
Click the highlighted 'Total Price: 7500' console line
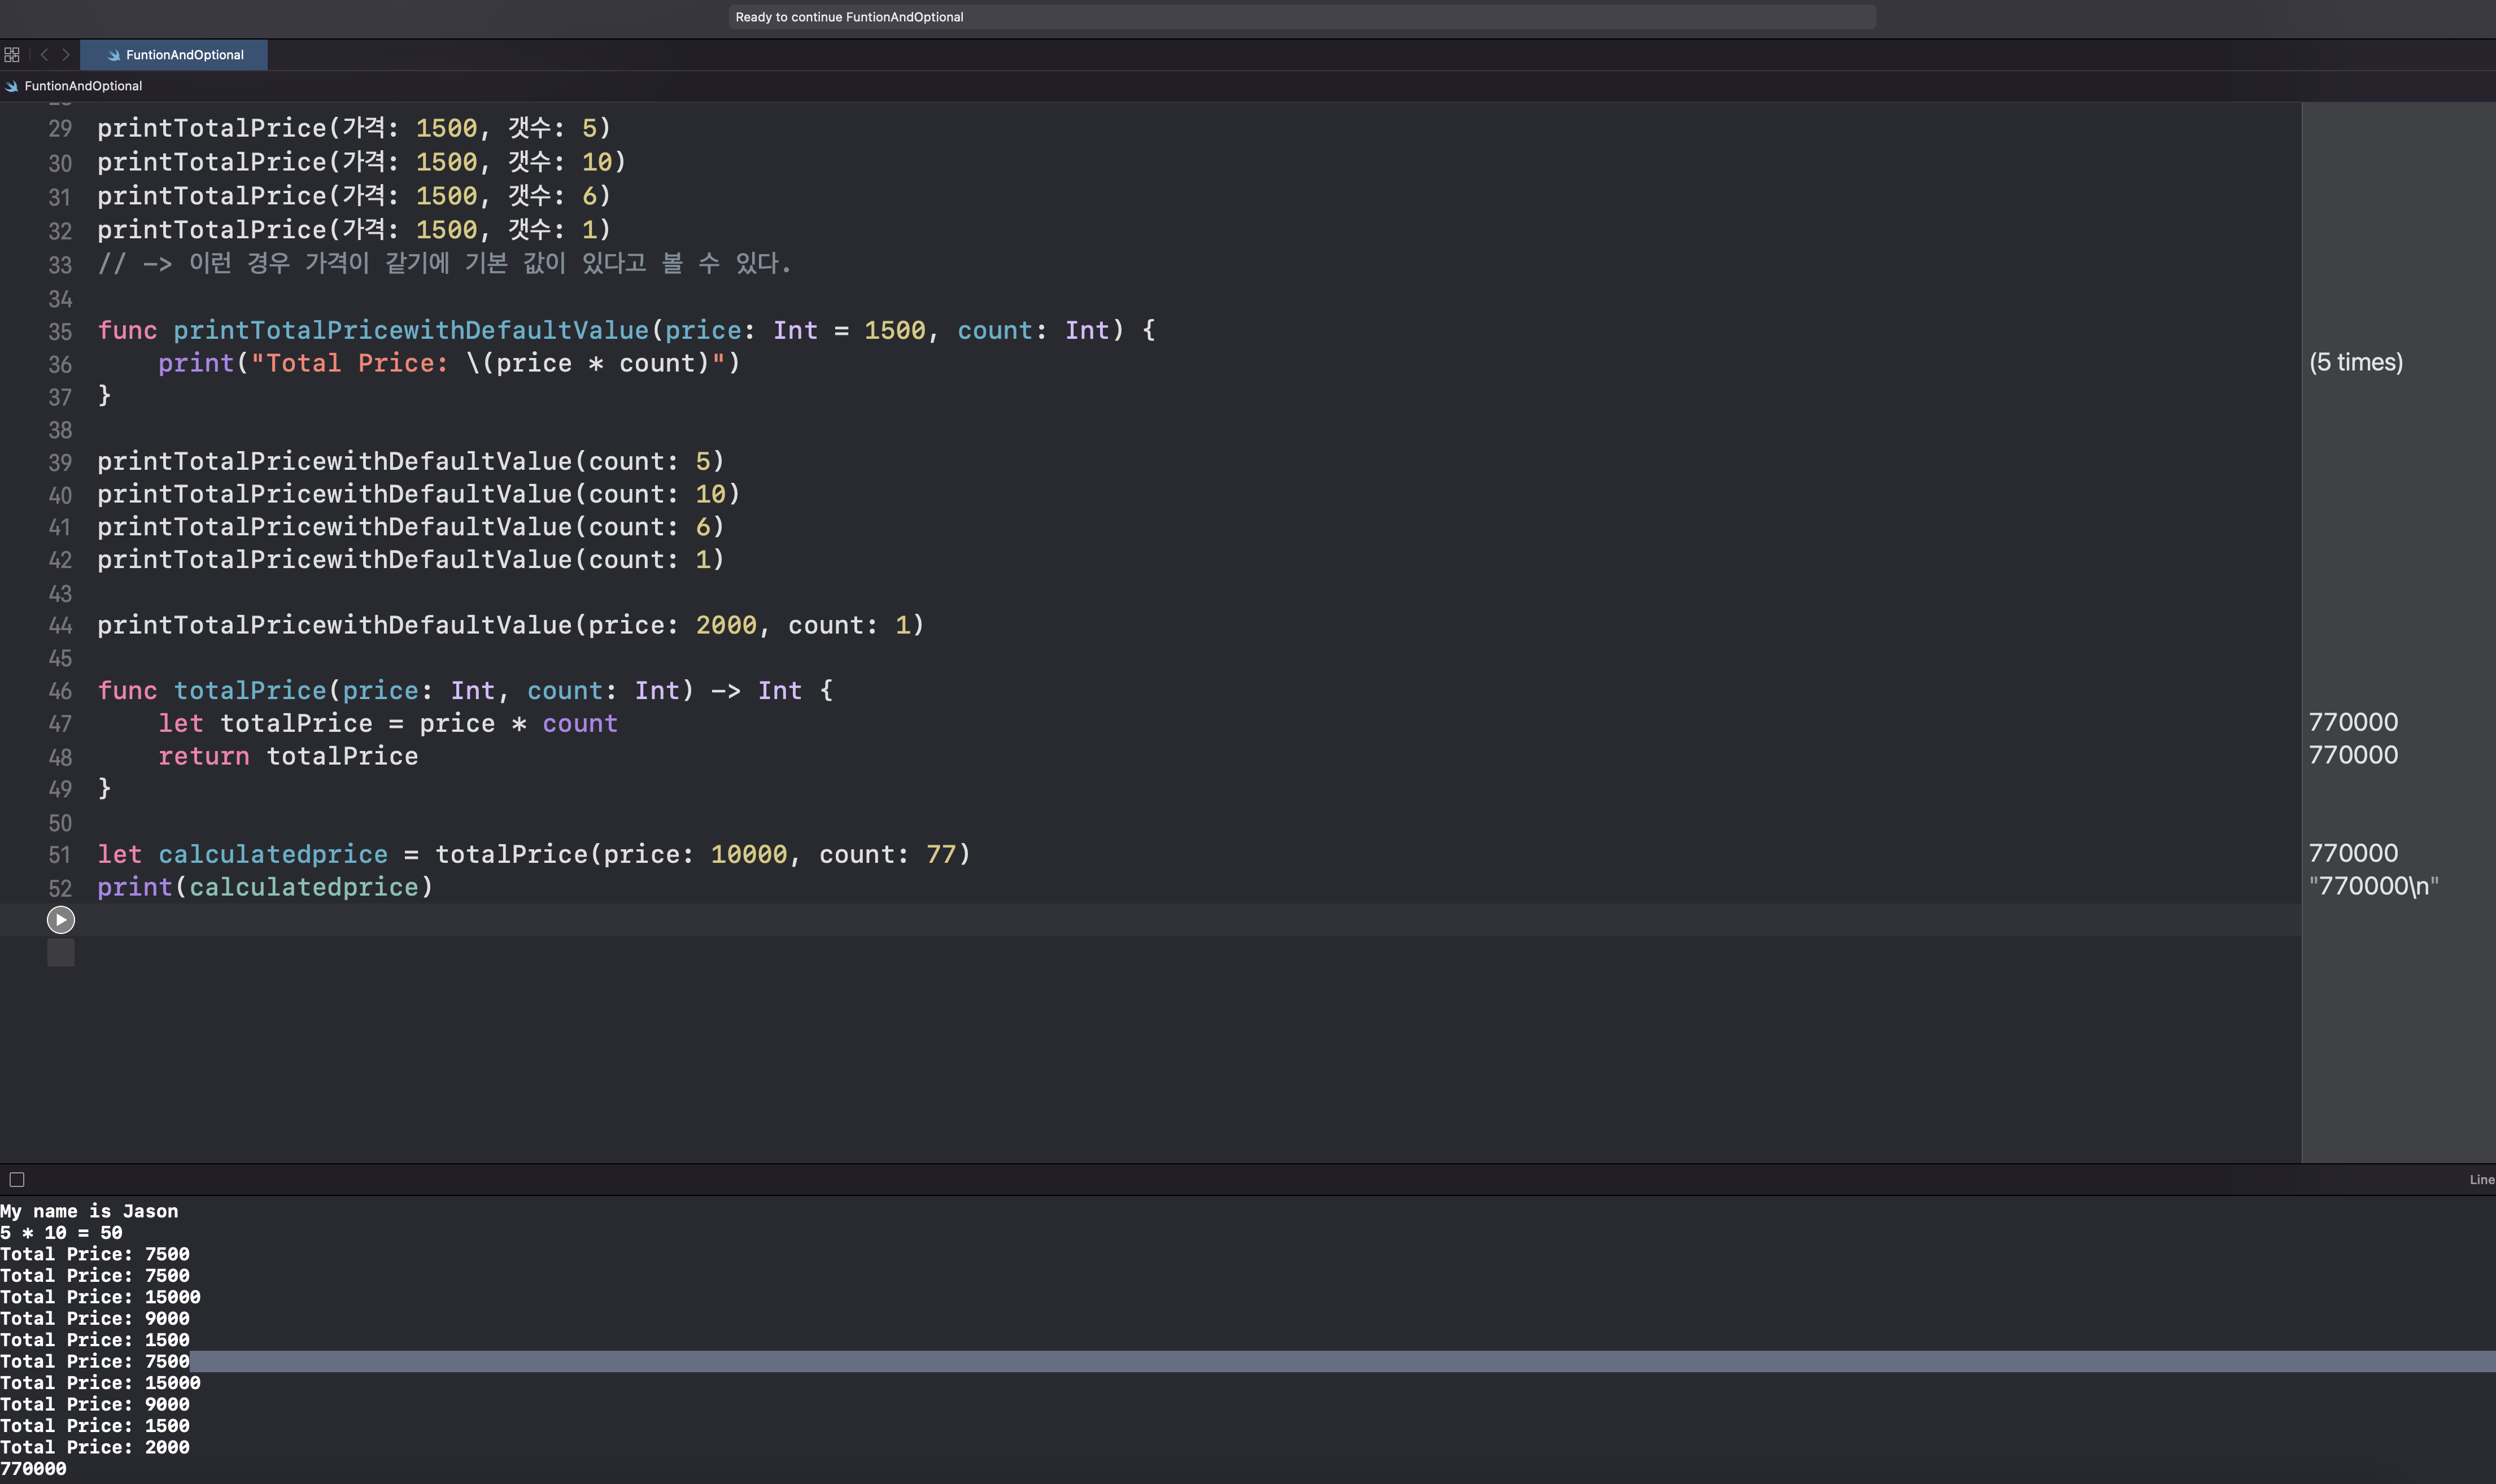[95, 1361]
